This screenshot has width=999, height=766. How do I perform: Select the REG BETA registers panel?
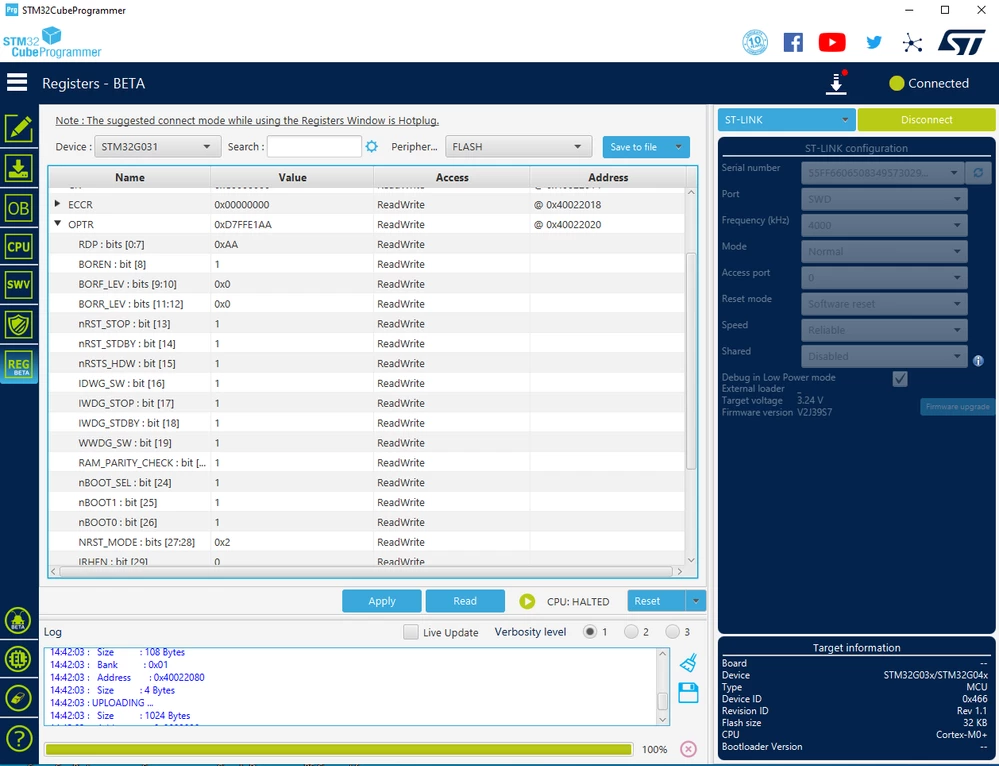18,366
